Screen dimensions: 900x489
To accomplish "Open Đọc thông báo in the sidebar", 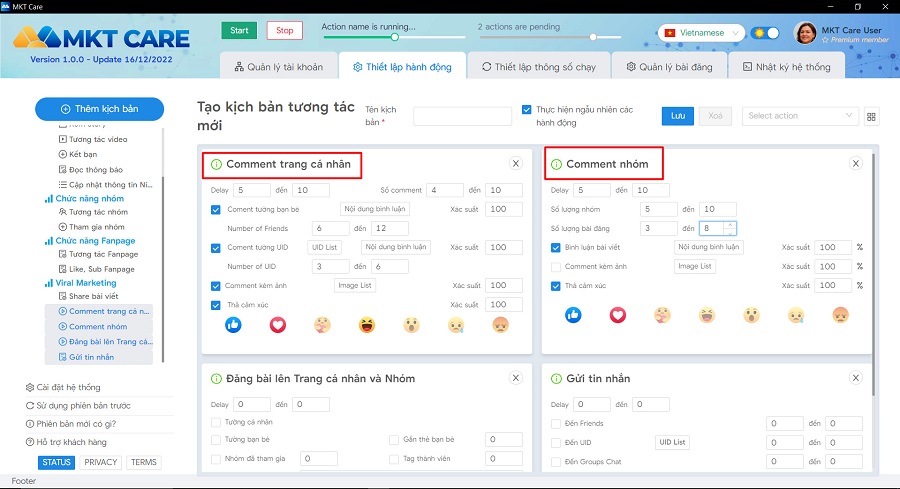I will (x=91, y=169).
